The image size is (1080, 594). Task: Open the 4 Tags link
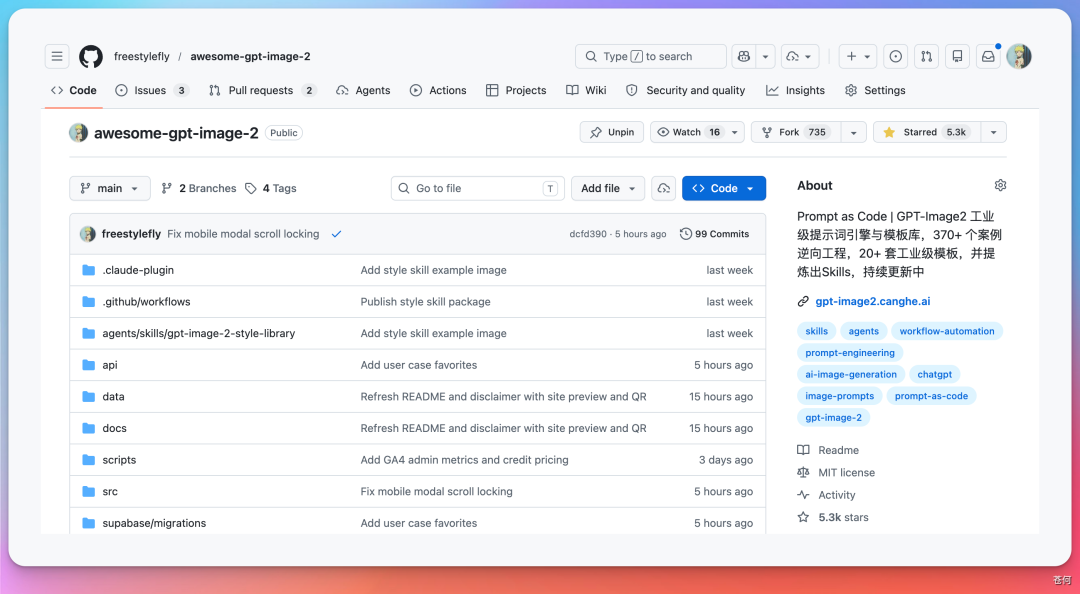click(271, 188)
